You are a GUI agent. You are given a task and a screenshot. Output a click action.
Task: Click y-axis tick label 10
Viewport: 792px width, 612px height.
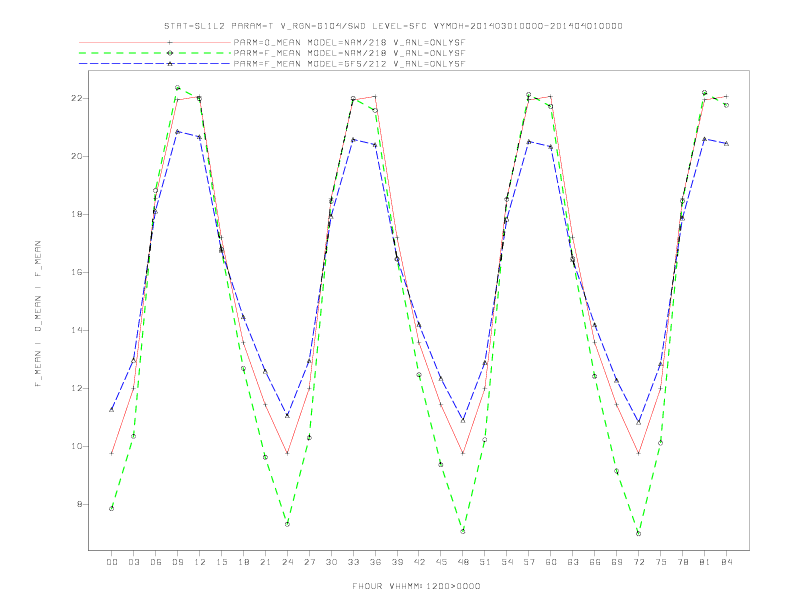click(77, 446)
